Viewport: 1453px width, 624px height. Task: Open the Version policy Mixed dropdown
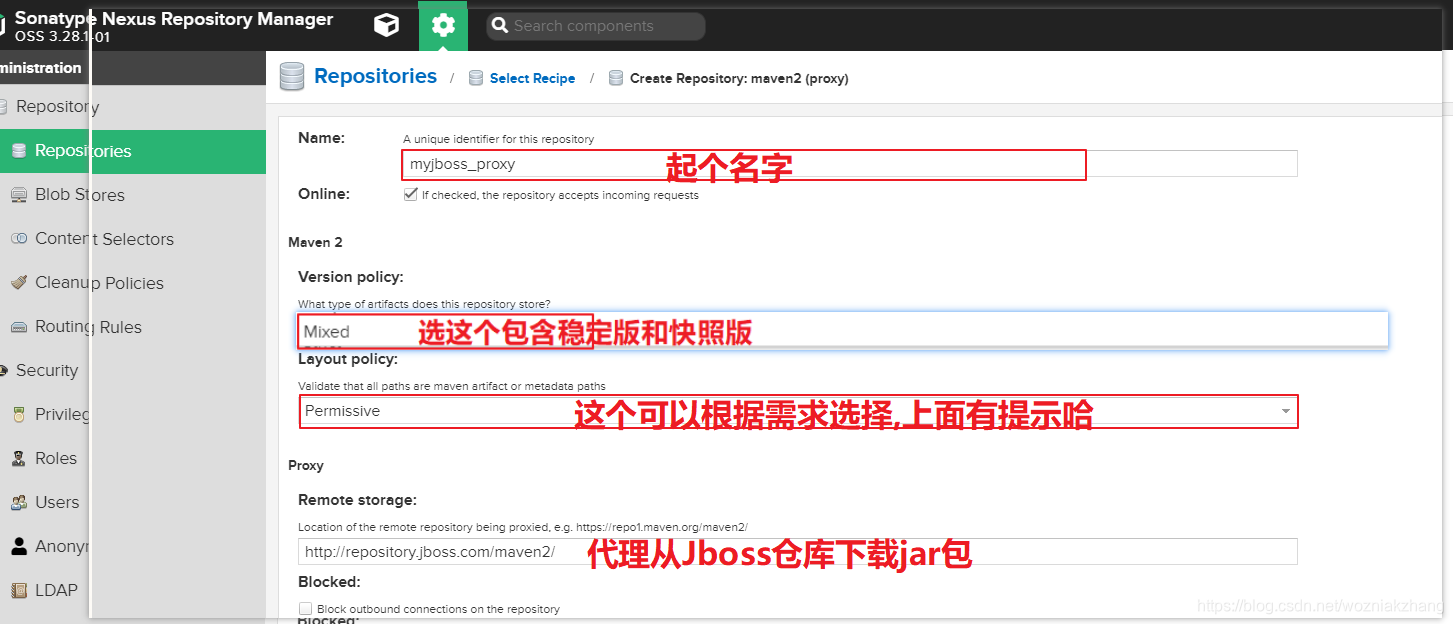pos(843,331)
